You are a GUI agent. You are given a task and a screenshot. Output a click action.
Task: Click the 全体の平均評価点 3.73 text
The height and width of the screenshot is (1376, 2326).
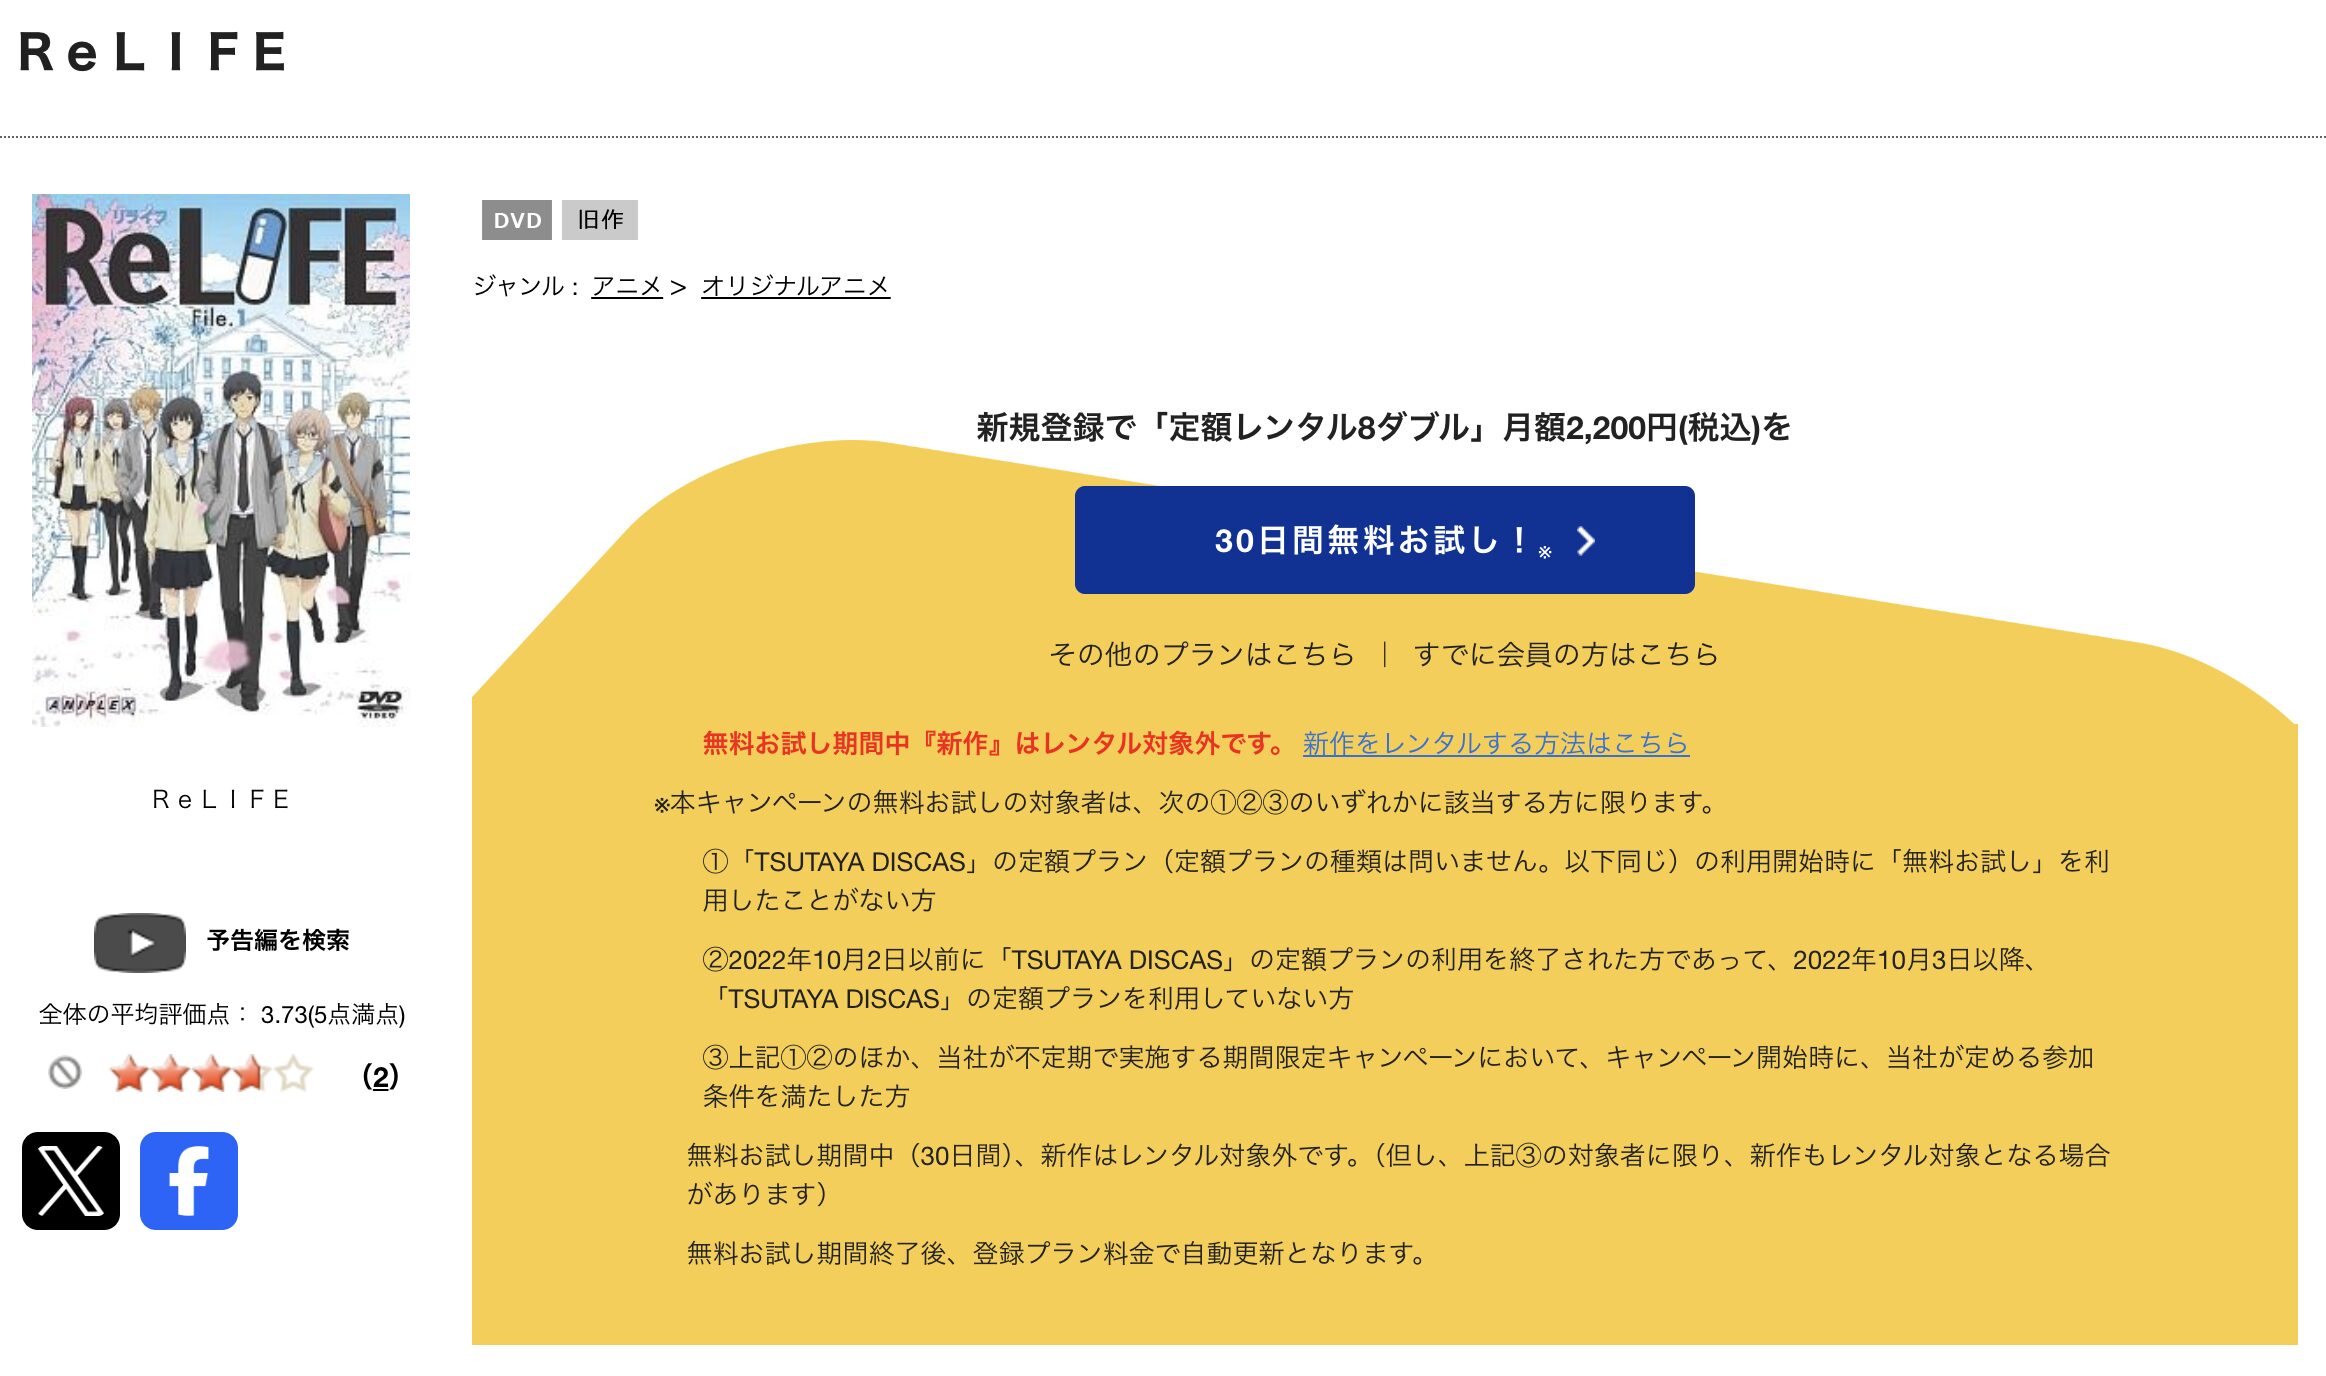tap(222, 1014)
